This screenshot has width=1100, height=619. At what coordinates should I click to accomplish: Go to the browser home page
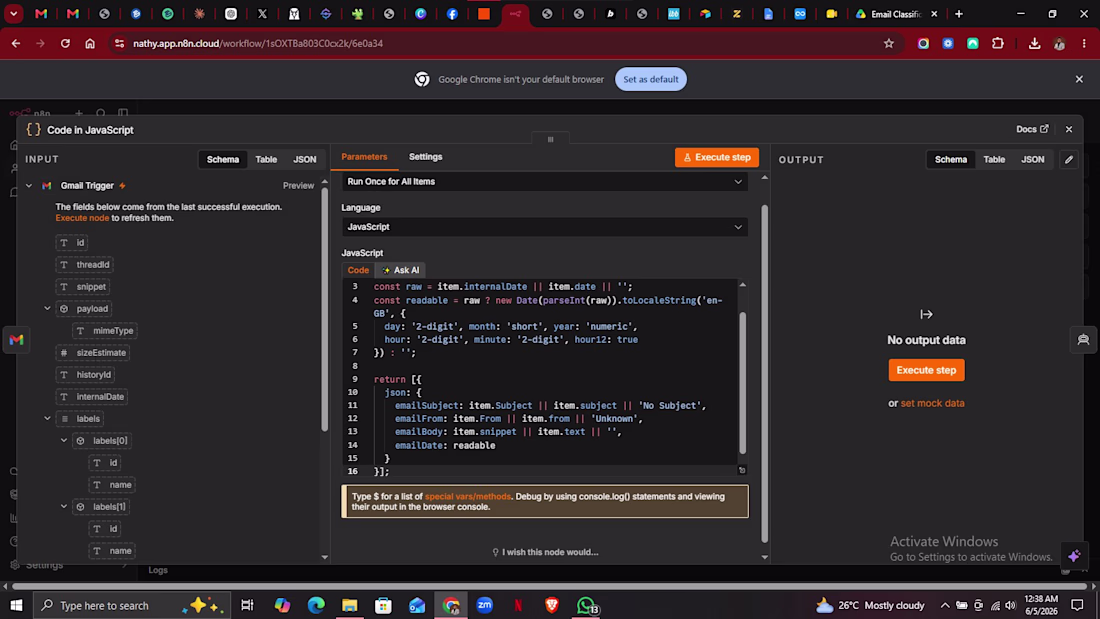[90, 44]
